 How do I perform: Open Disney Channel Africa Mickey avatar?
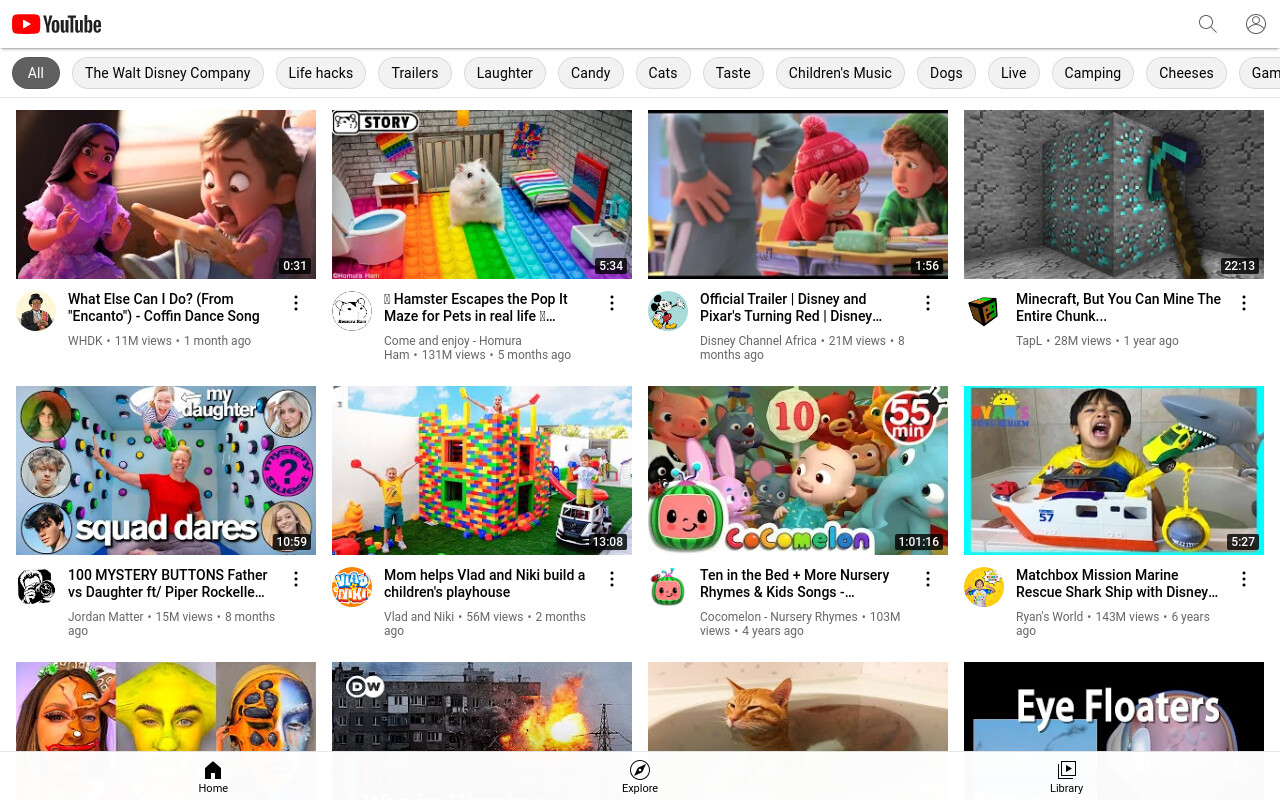[668, 311]
